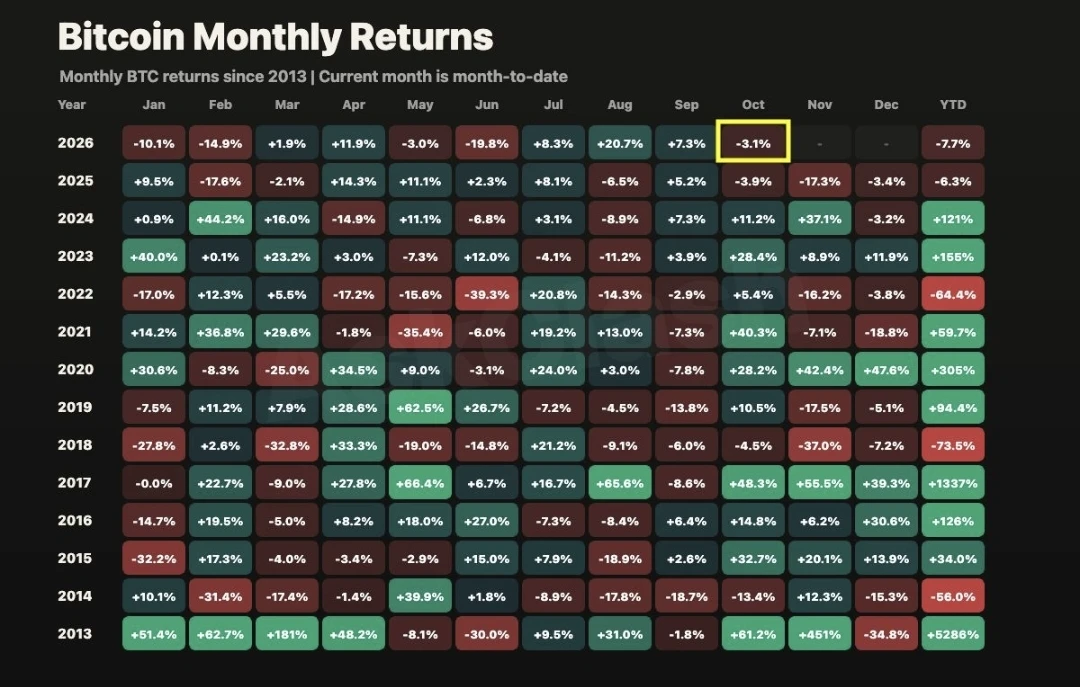Click the -32.2% January 2015 cell
This screenshot has height=687, width=1080.
(154, 559)
